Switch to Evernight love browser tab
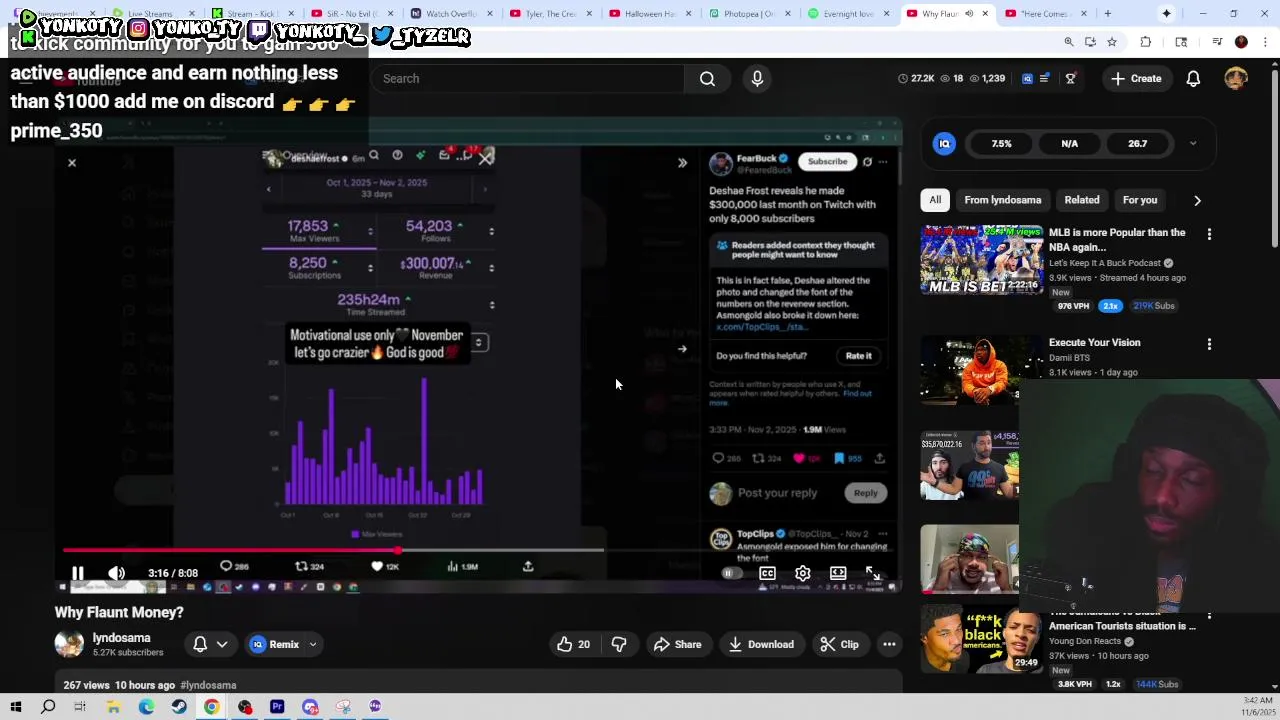 (x=848, y=14)
